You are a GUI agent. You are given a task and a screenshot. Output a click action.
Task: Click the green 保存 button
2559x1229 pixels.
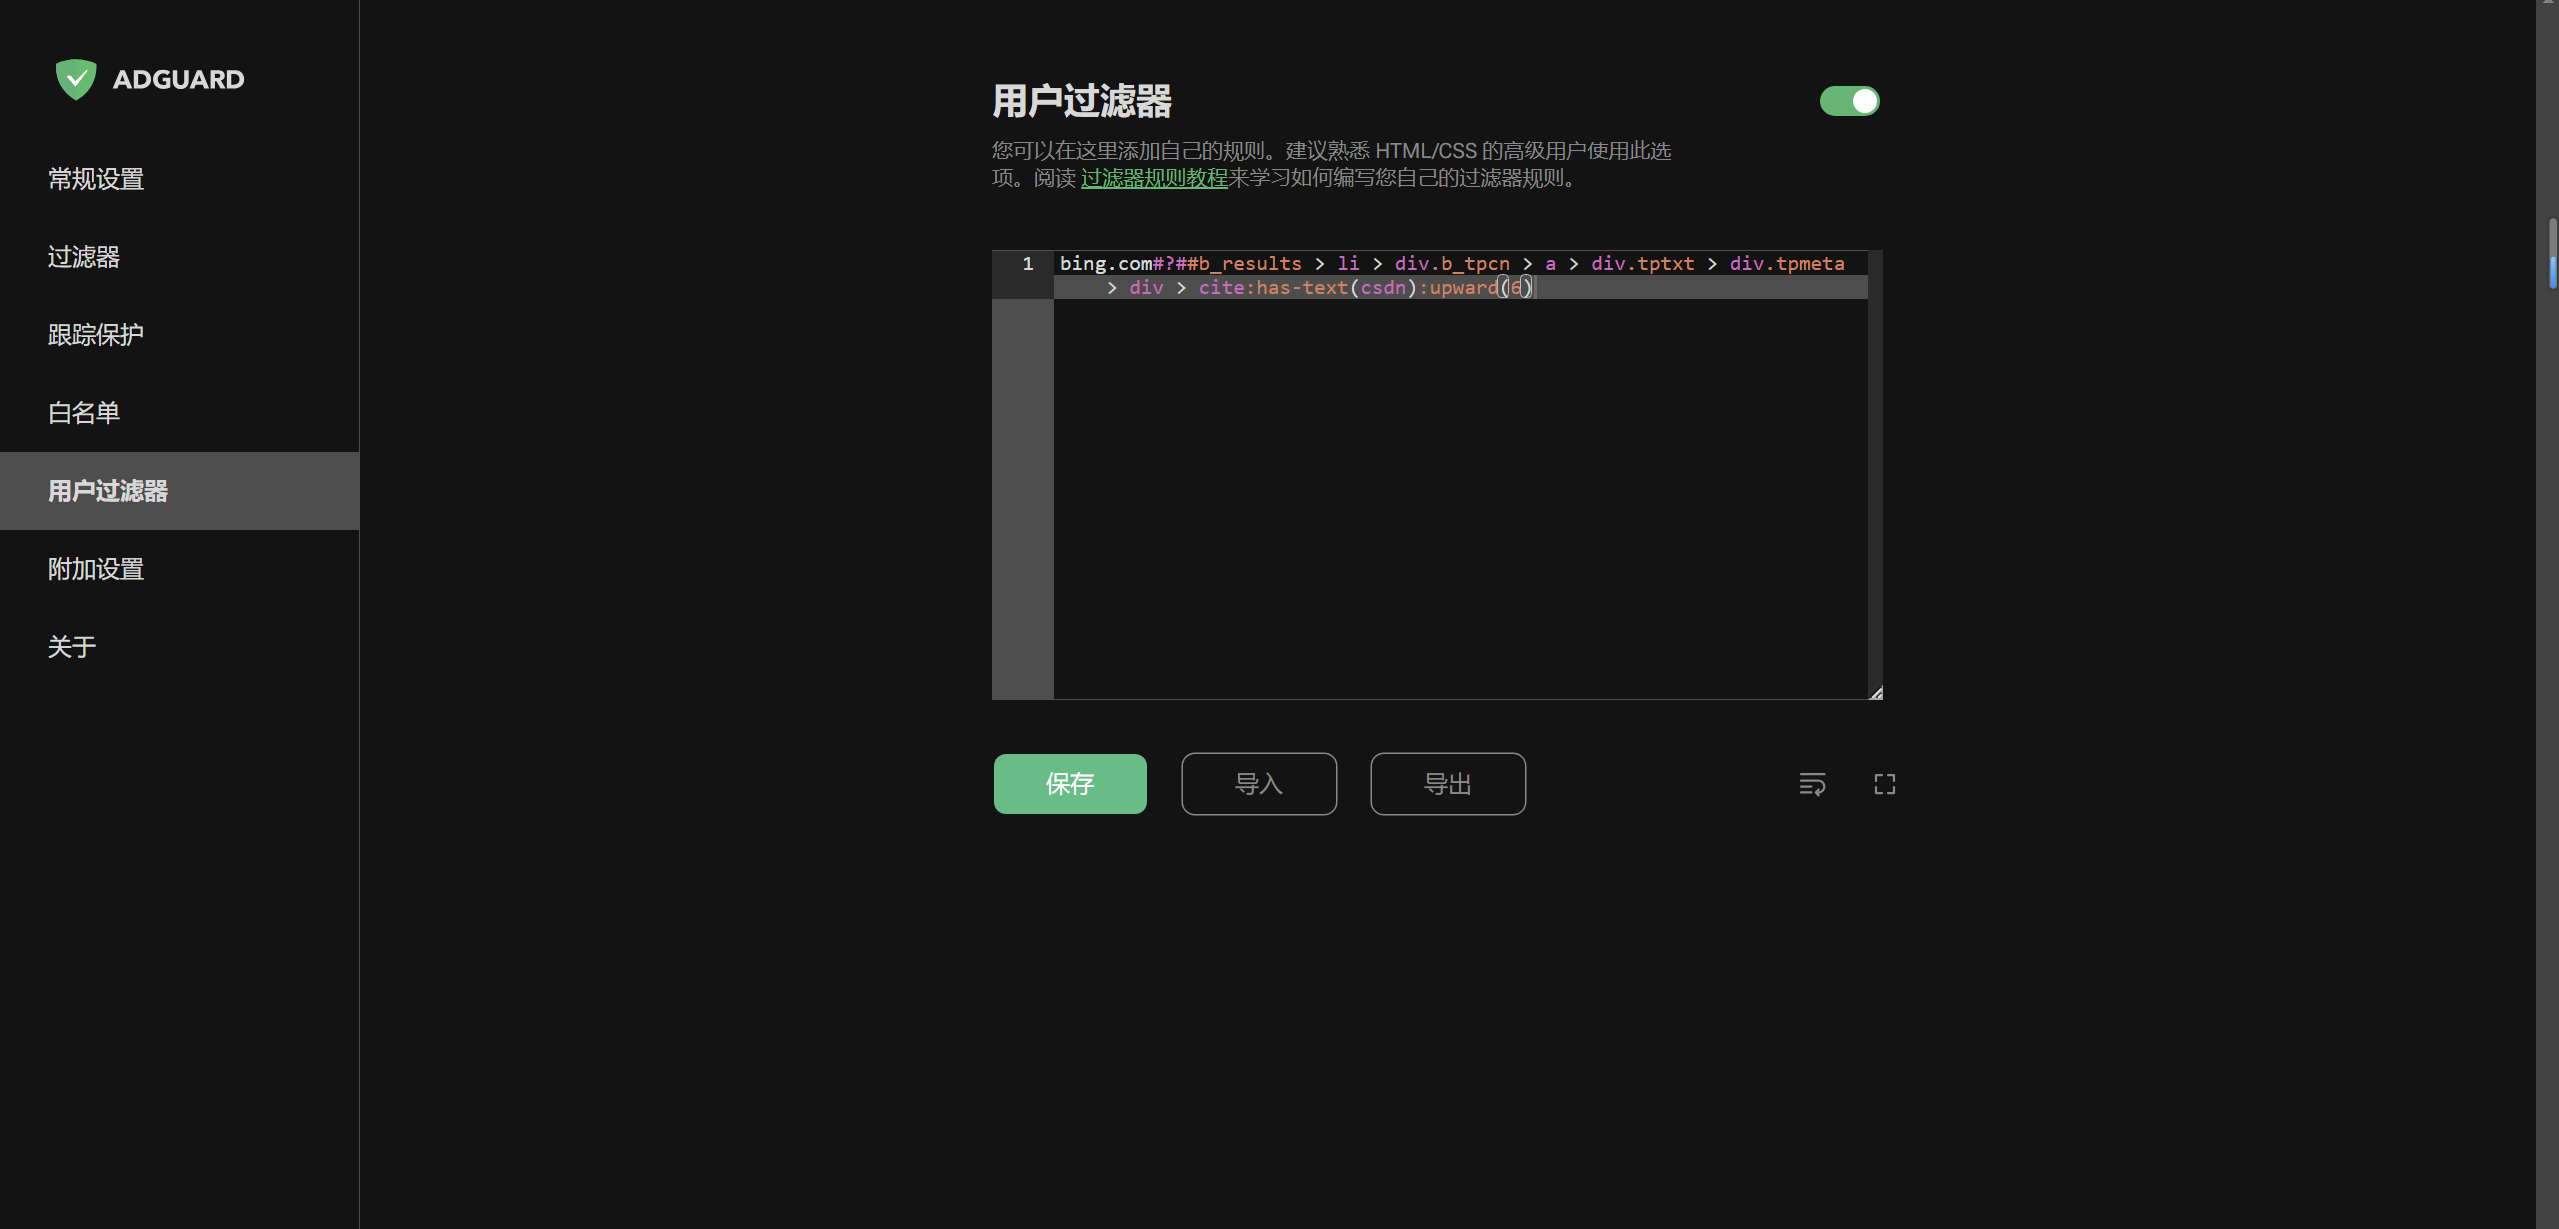pyautogui.click(x=1070, y=784)
